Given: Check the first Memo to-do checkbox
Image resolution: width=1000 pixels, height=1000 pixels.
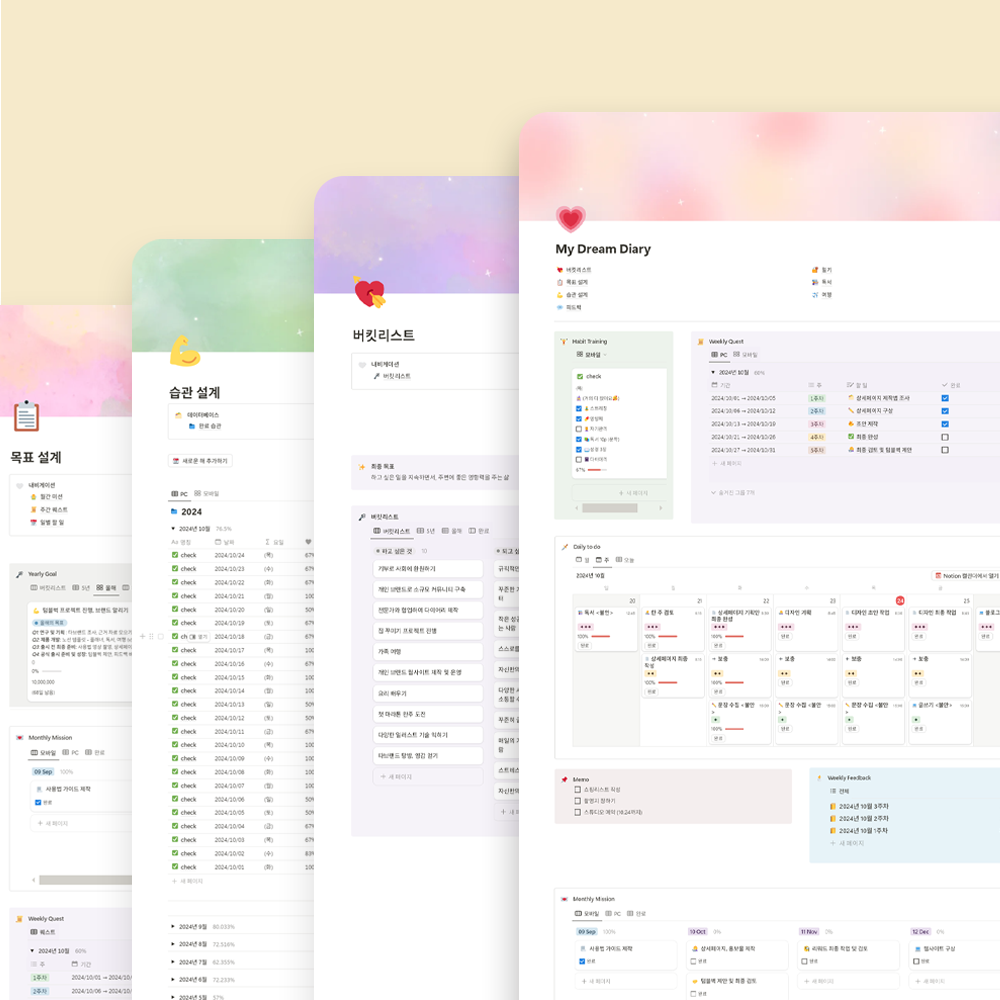Looking at the screenshot, I should tap(578, 790).
